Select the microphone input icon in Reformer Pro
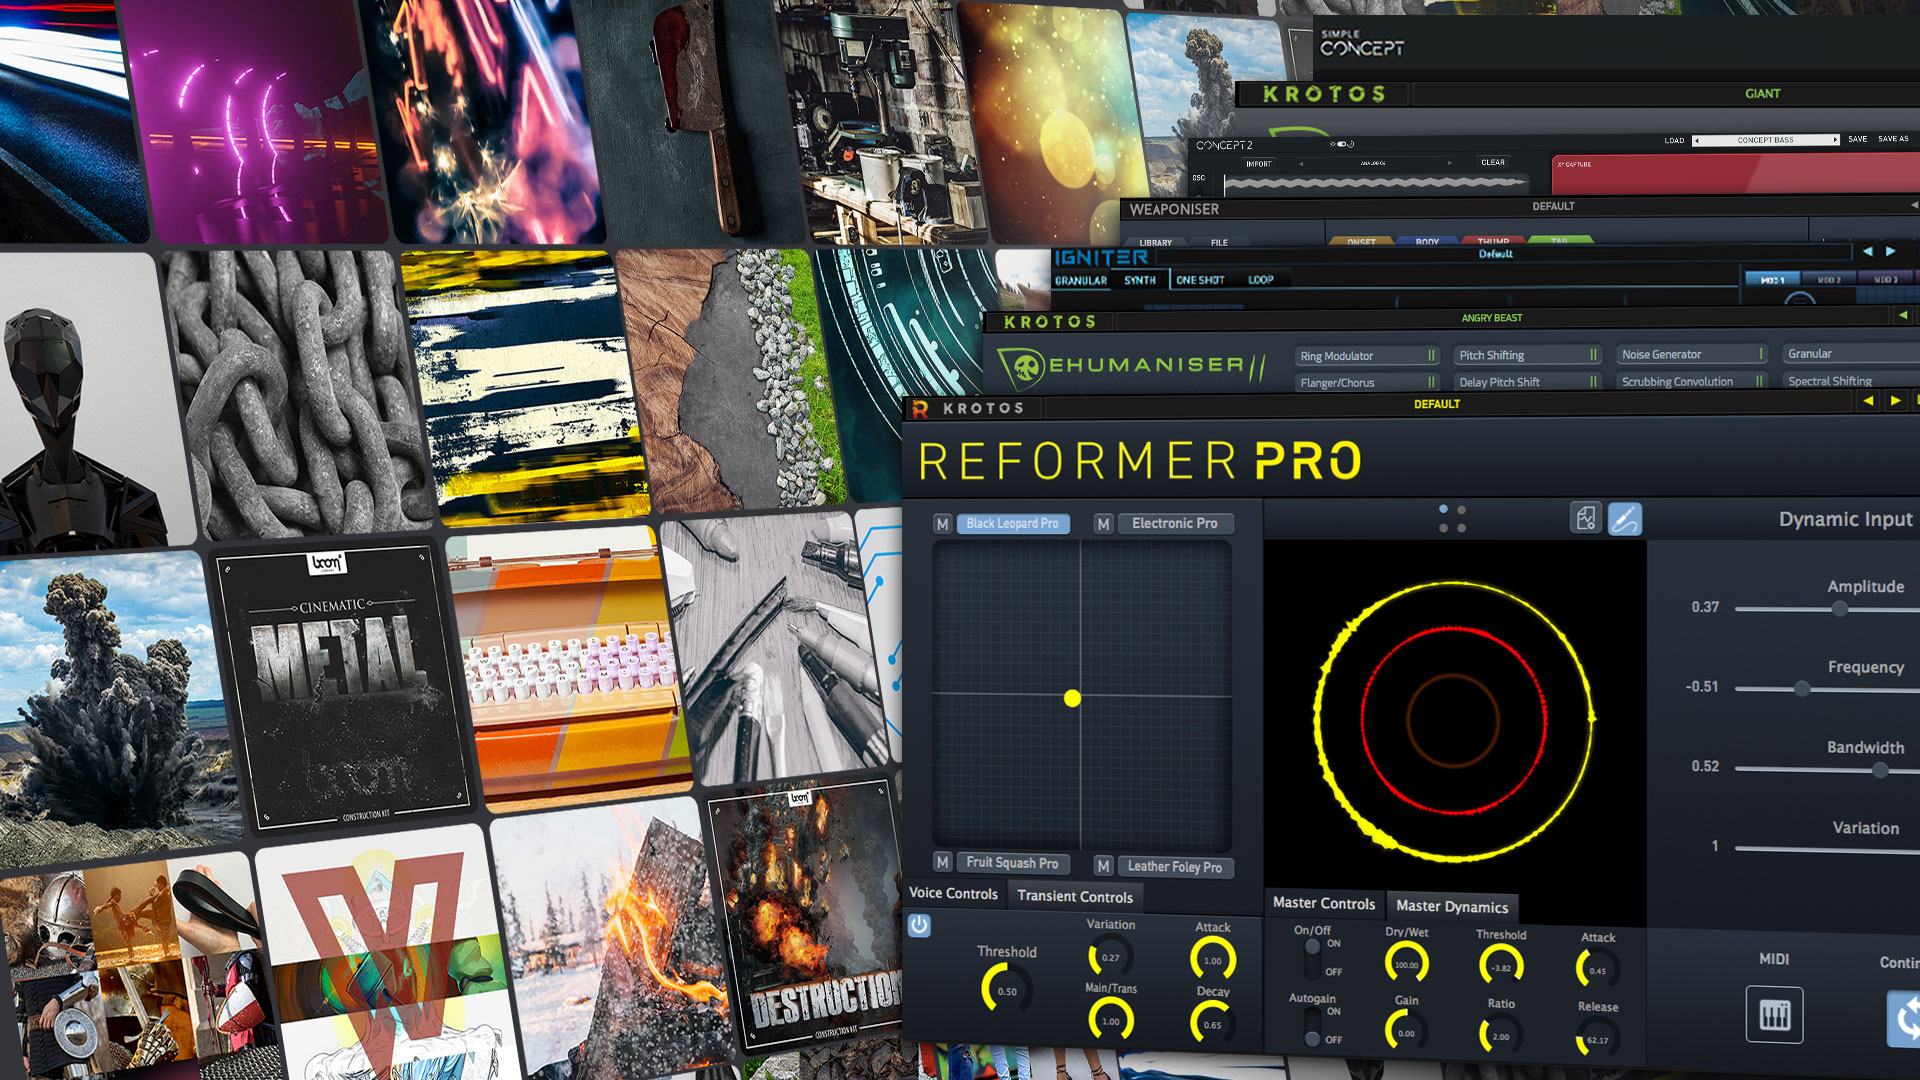Image resolution: width=1920 pixels, height=1080 pixels. coord(1625,519)
